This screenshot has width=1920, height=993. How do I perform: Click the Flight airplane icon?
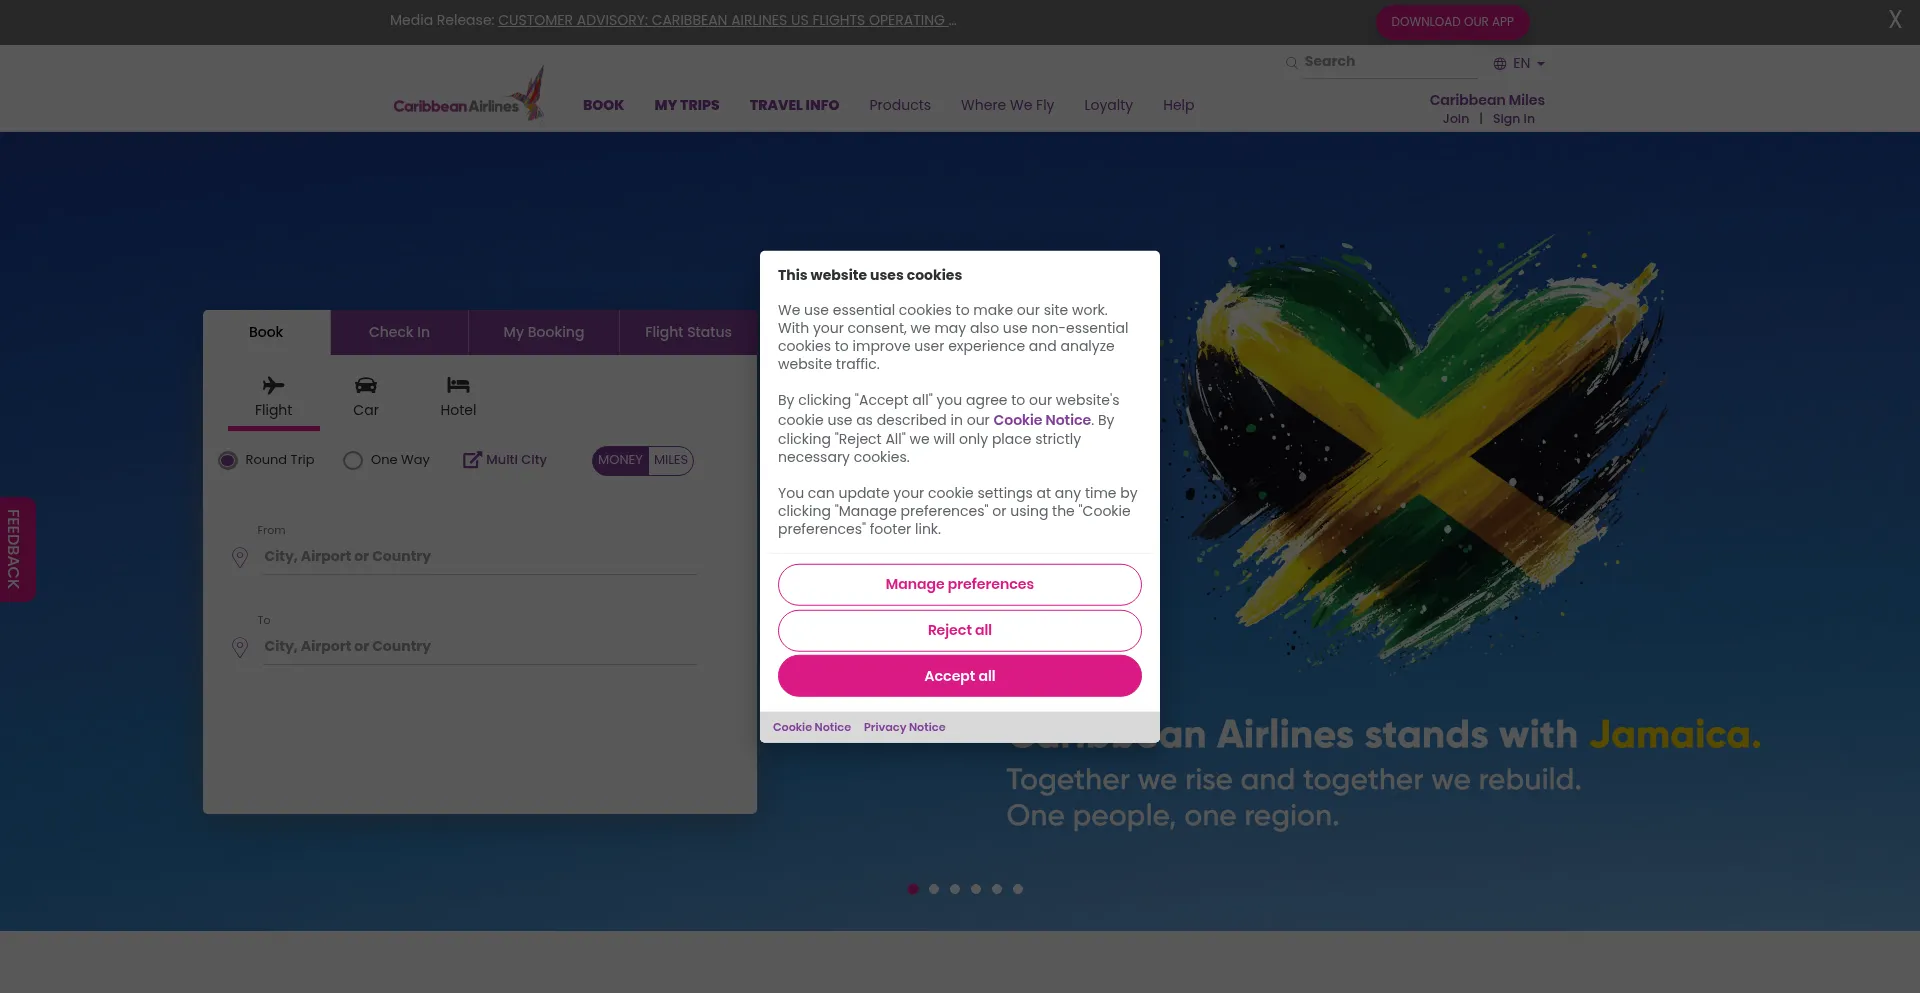pos(273,385)
